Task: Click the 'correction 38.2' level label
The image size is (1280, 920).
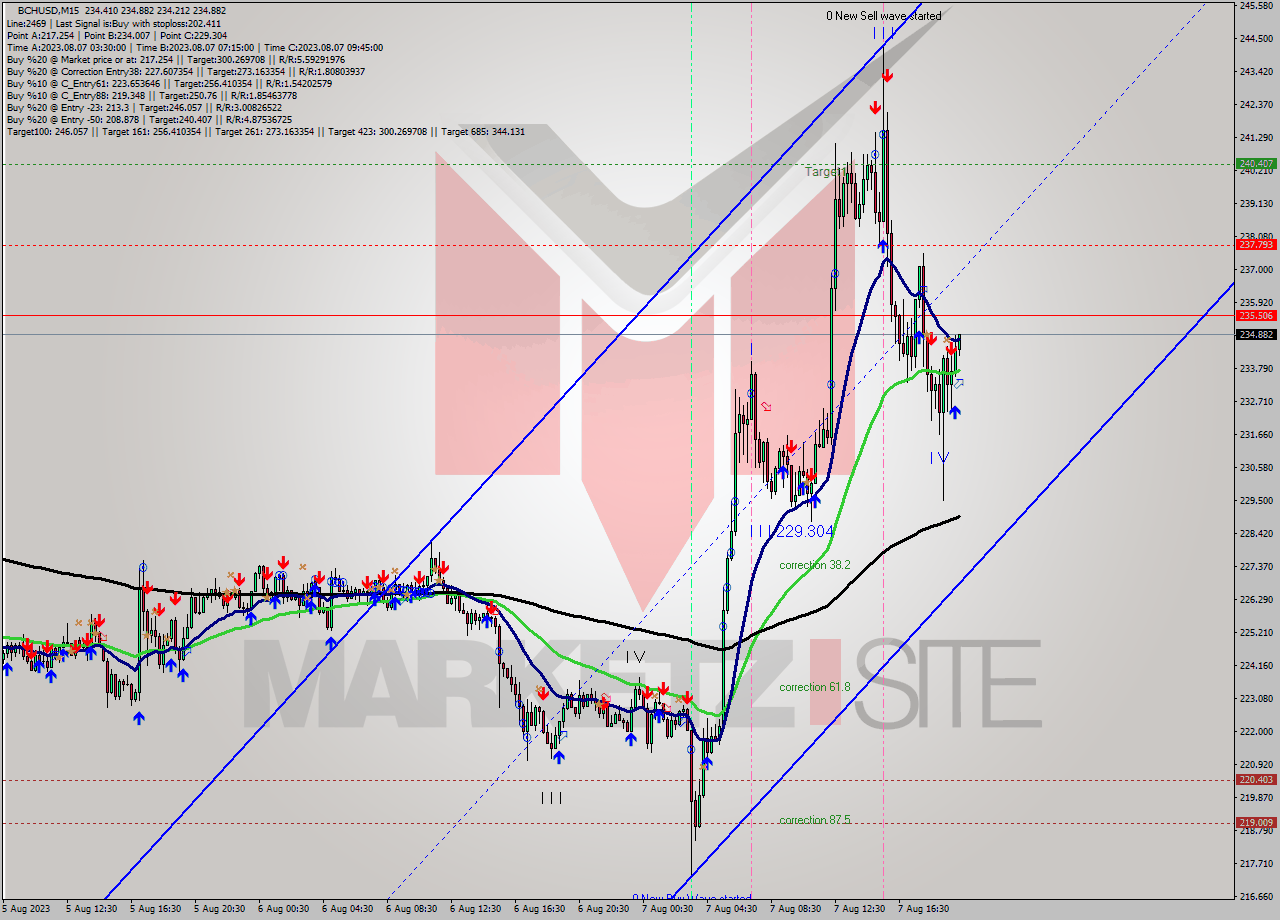Action: tap(815, 565)
